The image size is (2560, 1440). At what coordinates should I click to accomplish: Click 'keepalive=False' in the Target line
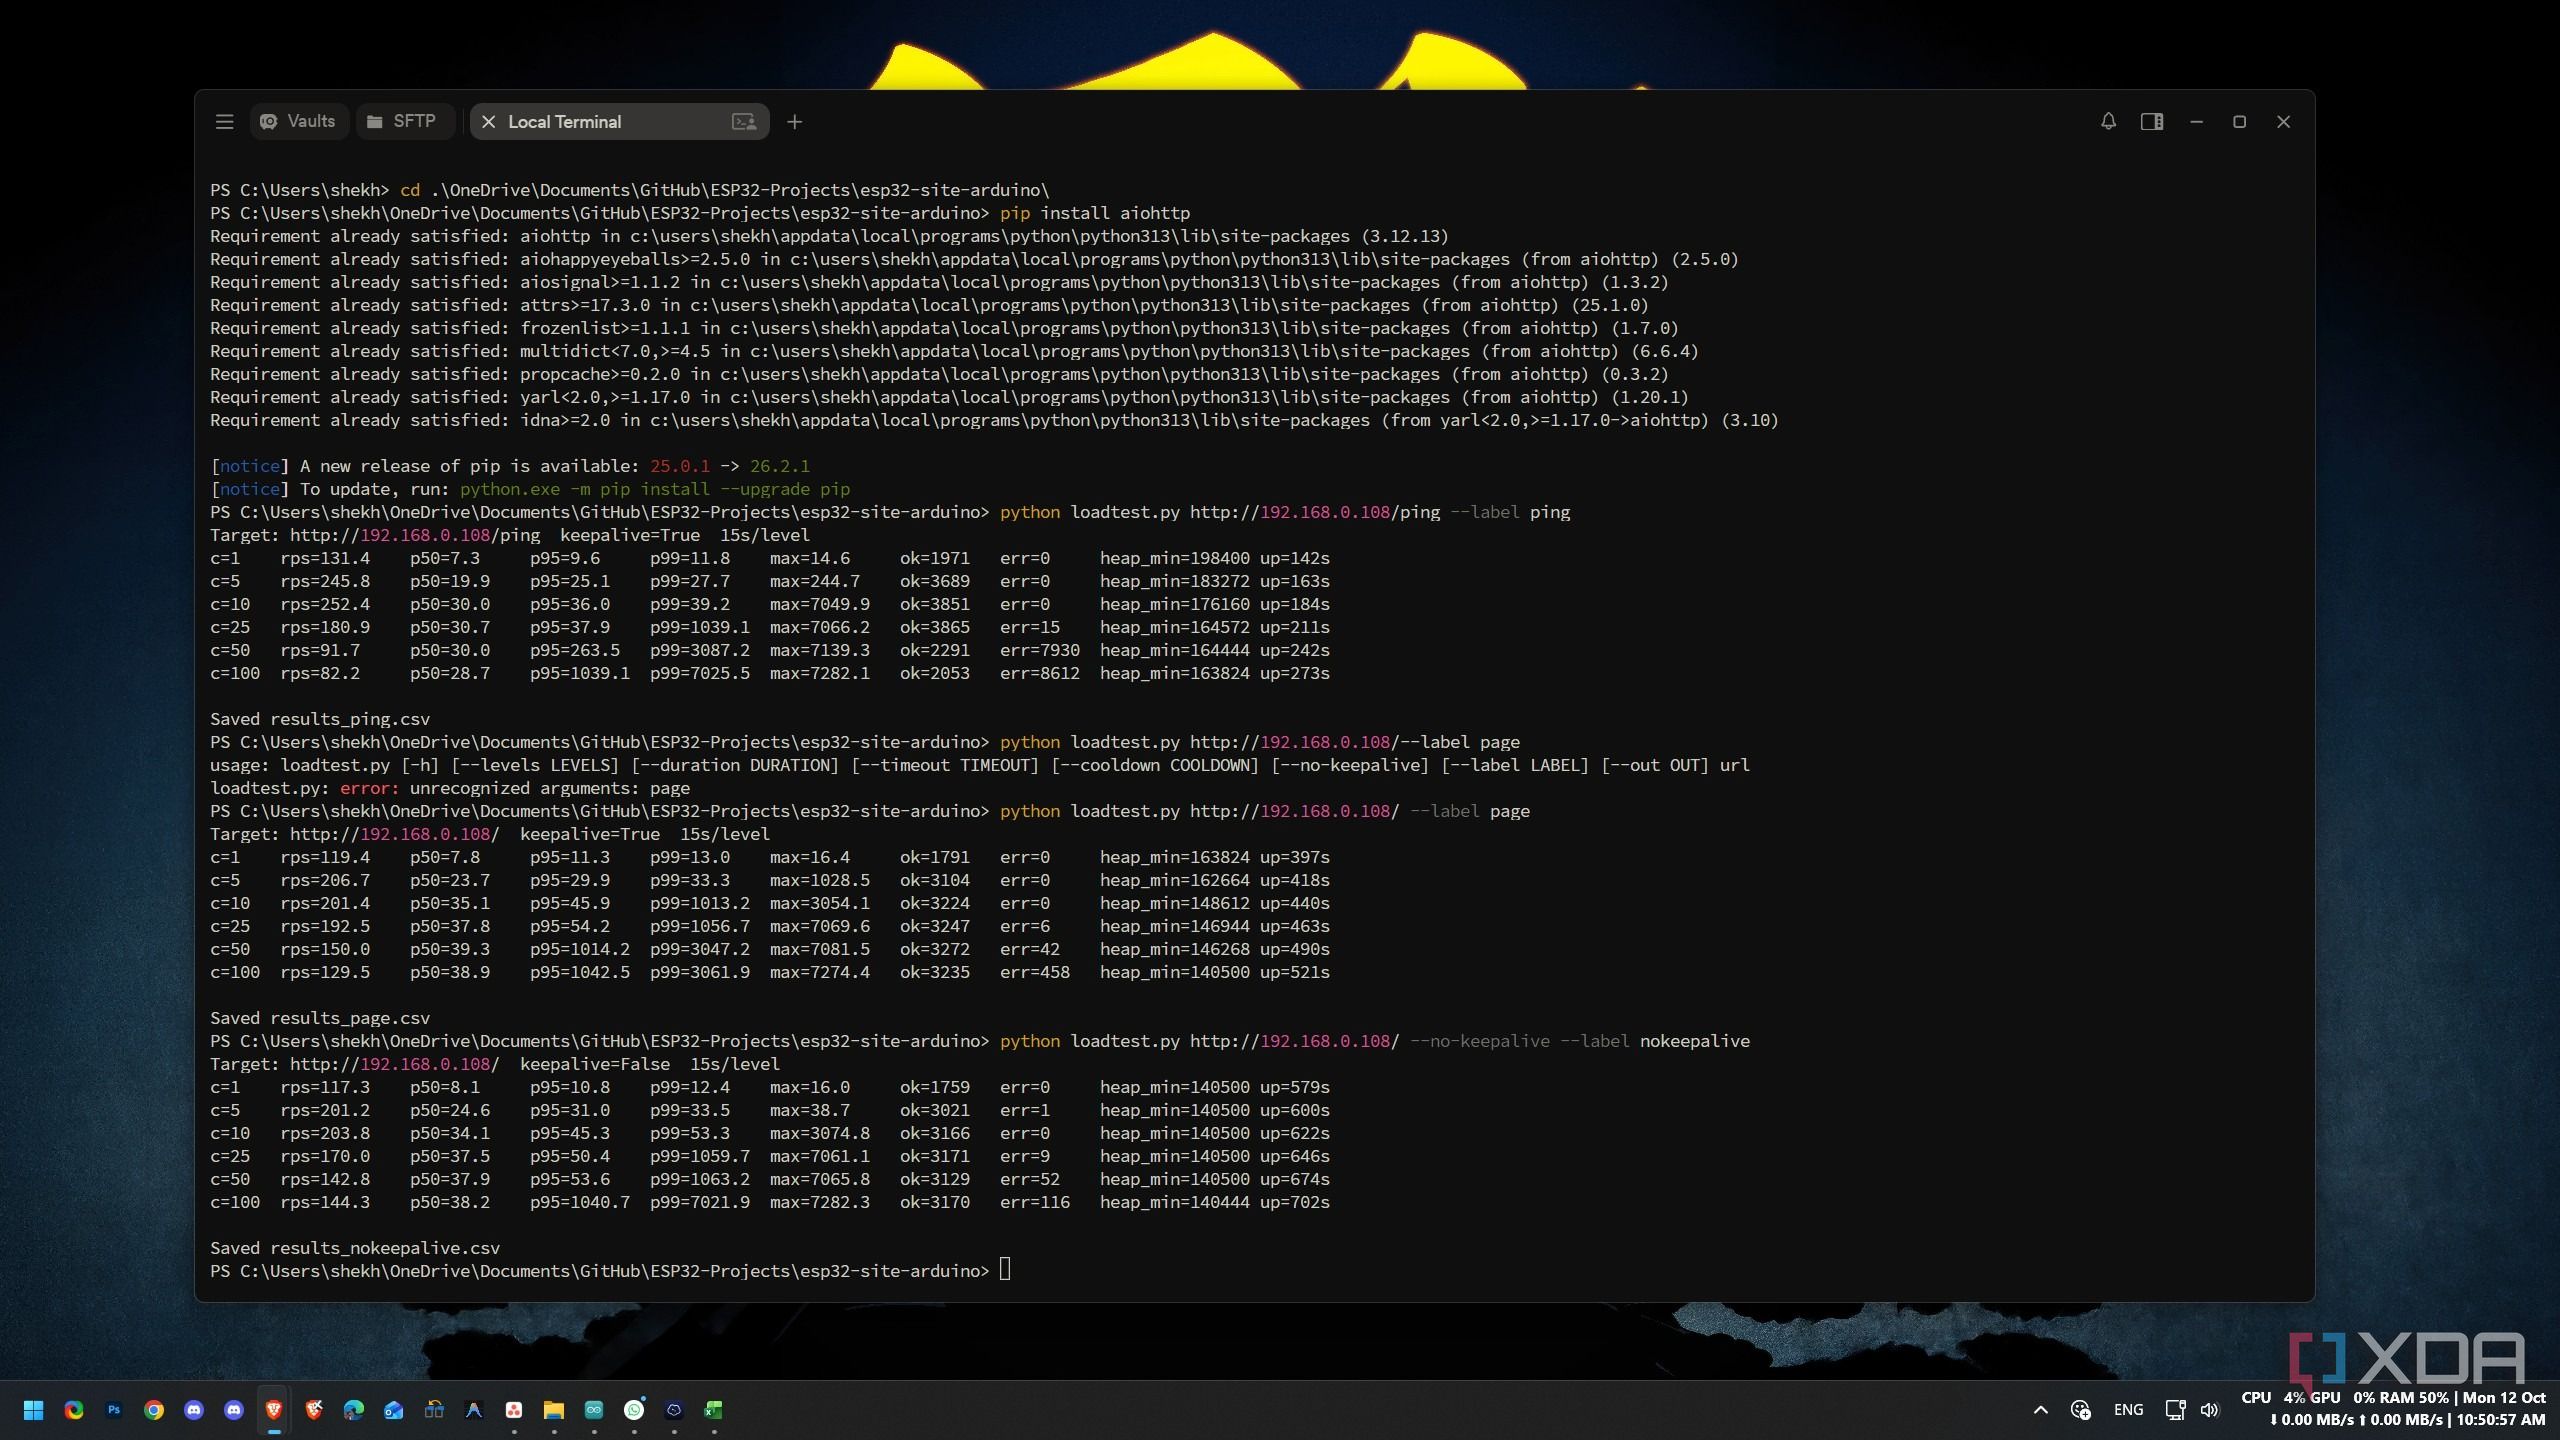click(x=595, y=1064)
